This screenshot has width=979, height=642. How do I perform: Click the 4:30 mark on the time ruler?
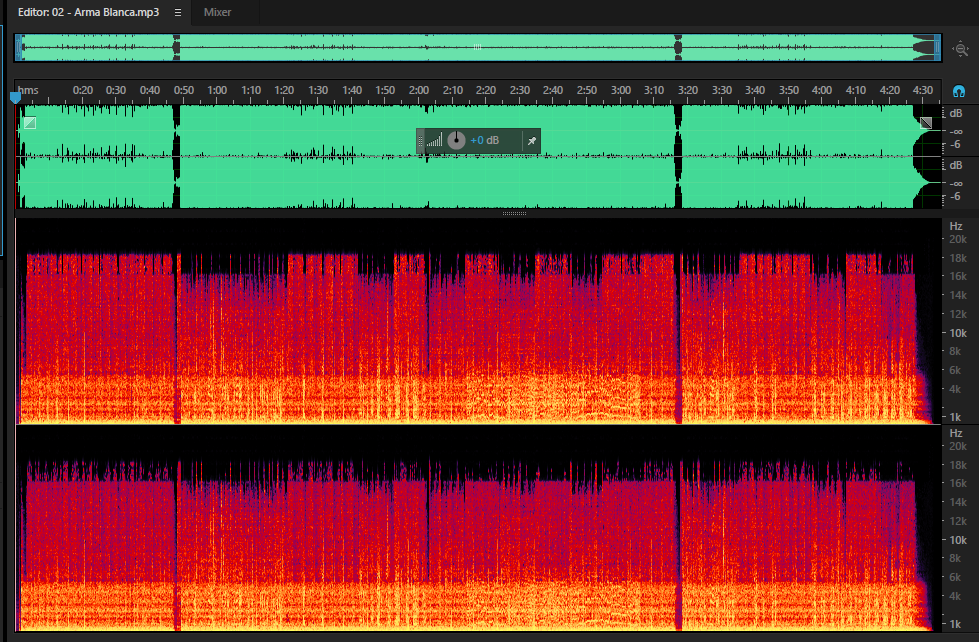click(923, 90)
